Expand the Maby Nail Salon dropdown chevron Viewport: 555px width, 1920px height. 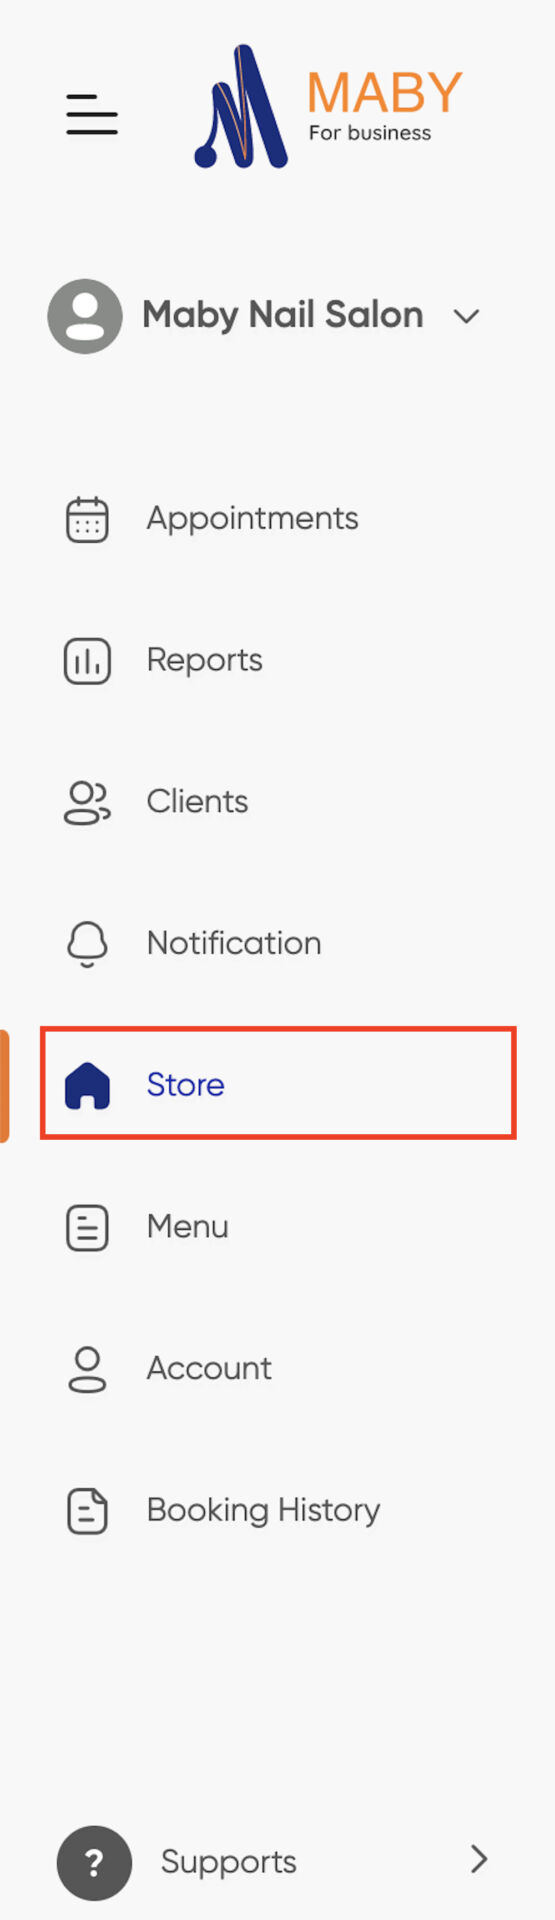(466, 317)
